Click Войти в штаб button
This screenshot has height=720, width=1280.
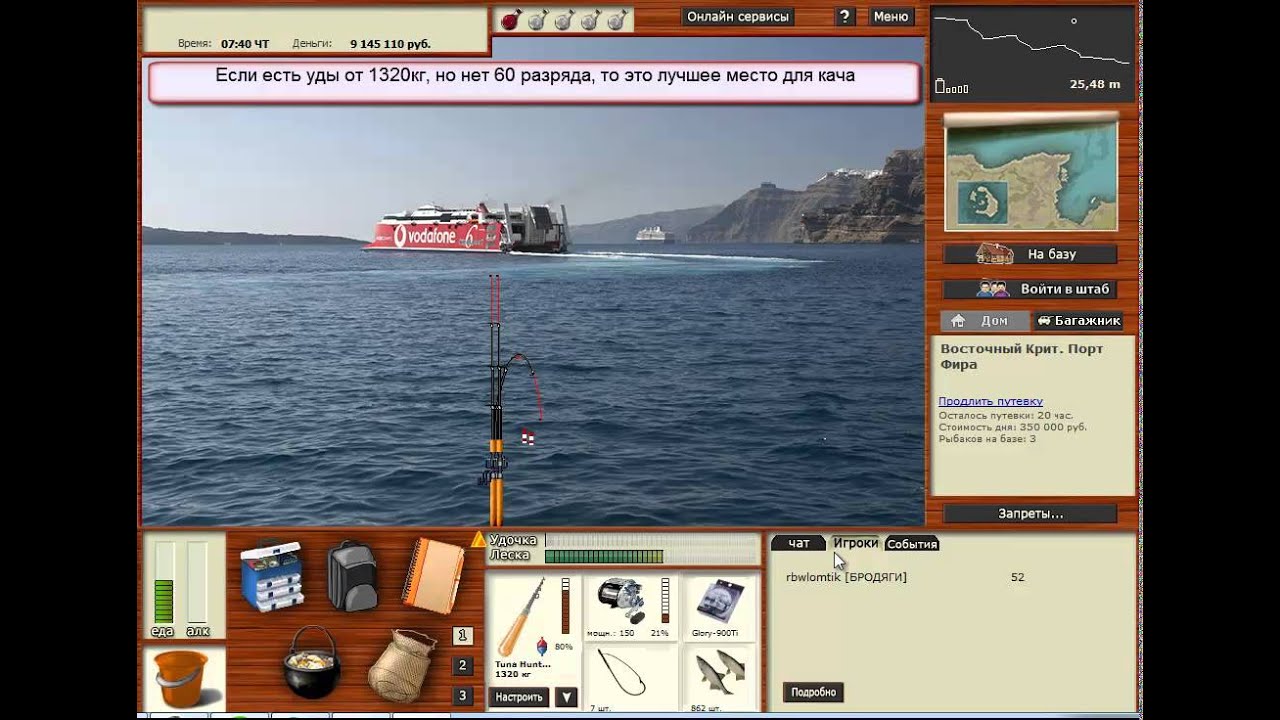[x=1030, y=289]
